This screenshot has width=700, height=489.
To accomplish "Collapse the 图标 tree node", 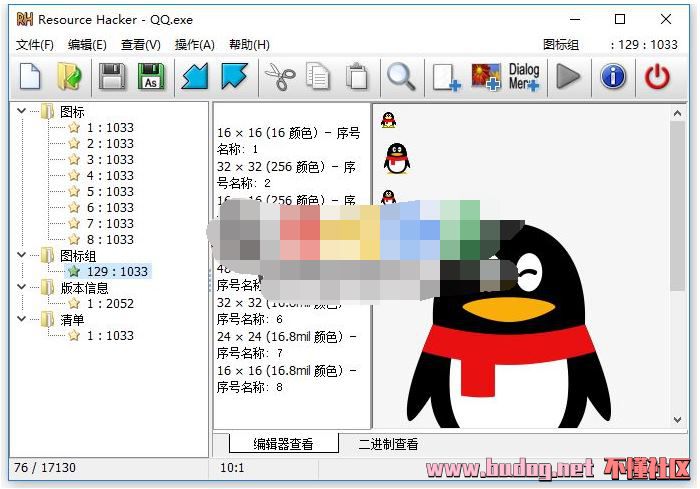I will 21,110.
